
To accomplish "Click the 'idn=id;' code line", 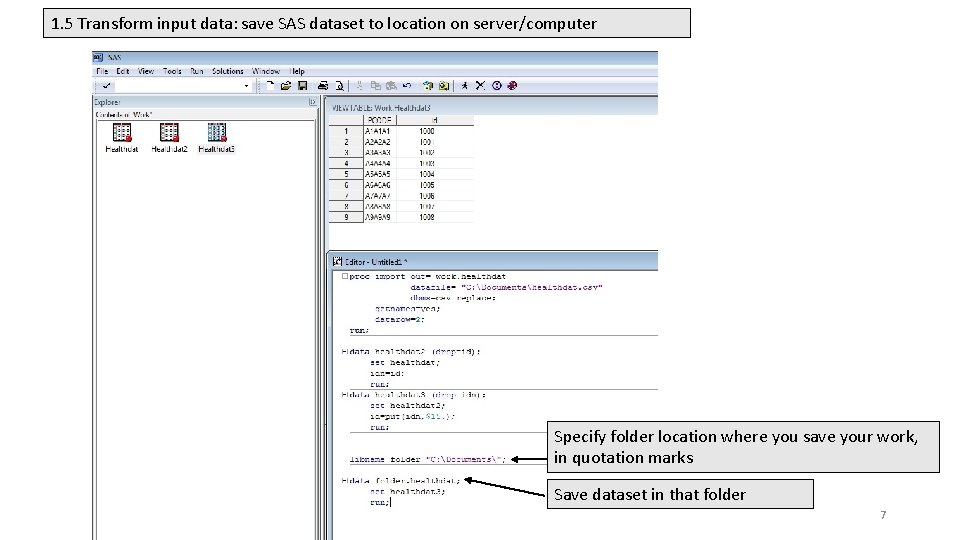I will click(x=387, y=373).
